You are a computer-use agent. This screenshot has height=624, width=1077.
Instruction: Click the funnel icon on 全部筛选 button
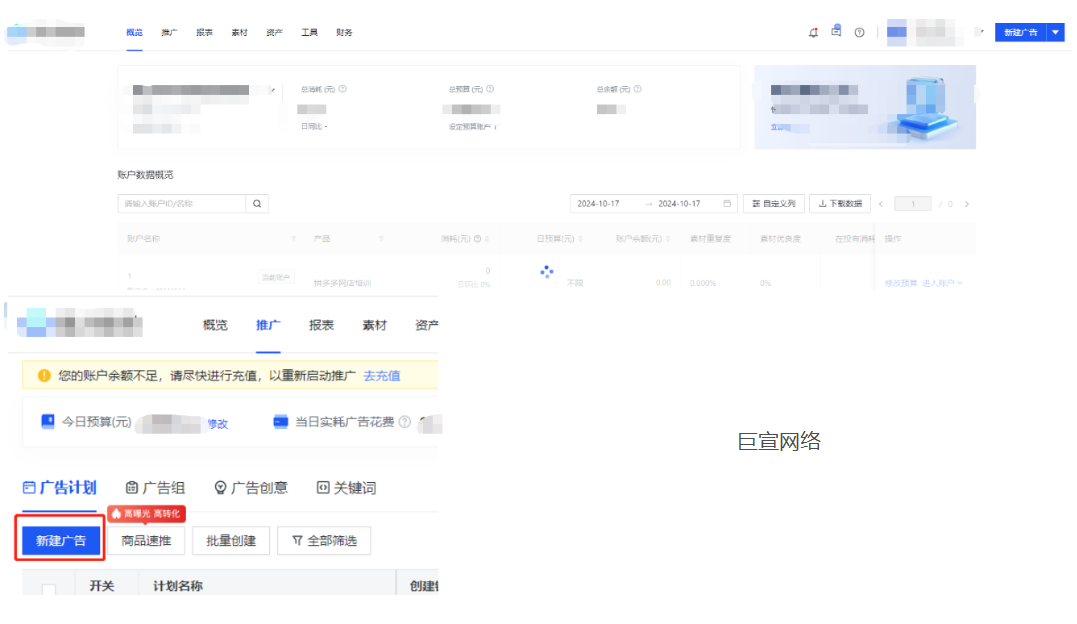297,541
